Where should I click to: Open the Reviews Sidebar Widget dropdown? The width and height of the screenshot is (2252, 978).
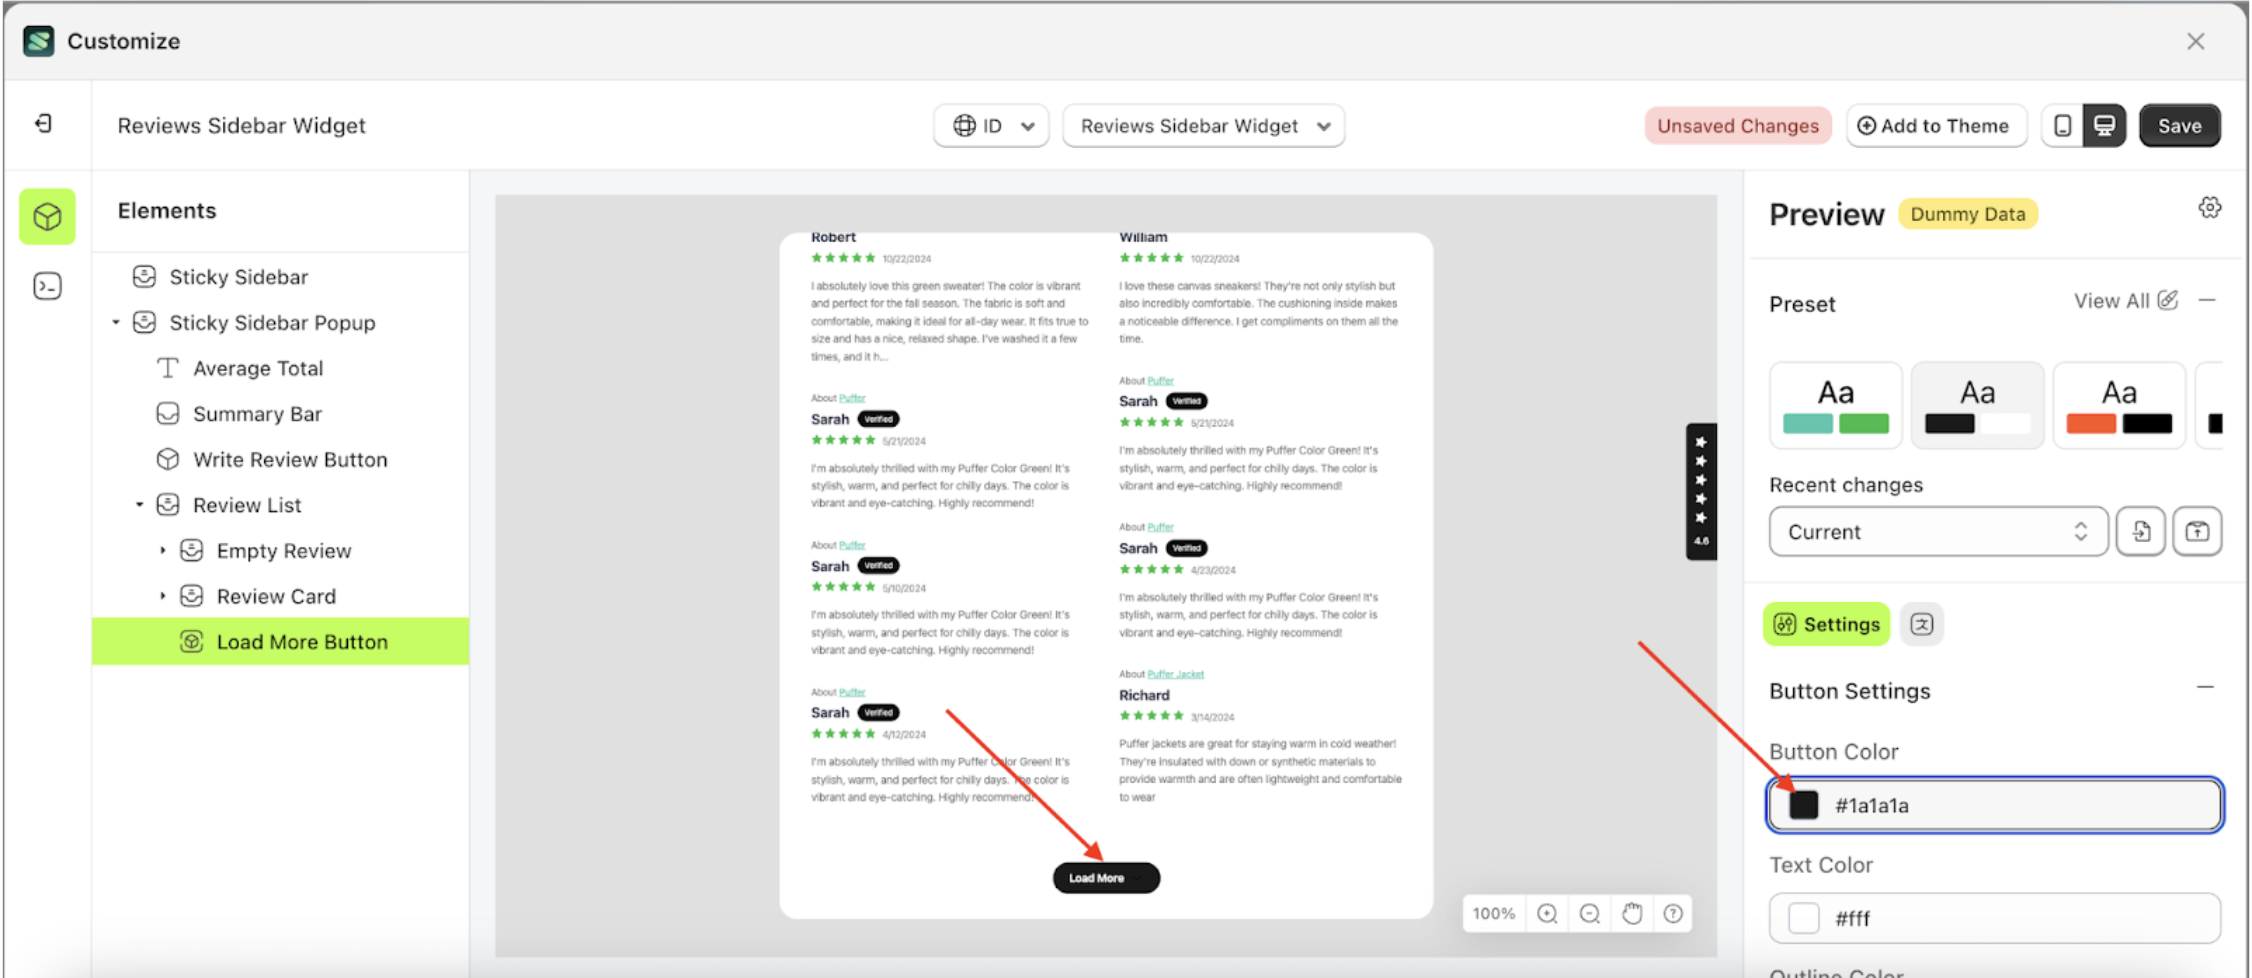[x=1203, y=125]
